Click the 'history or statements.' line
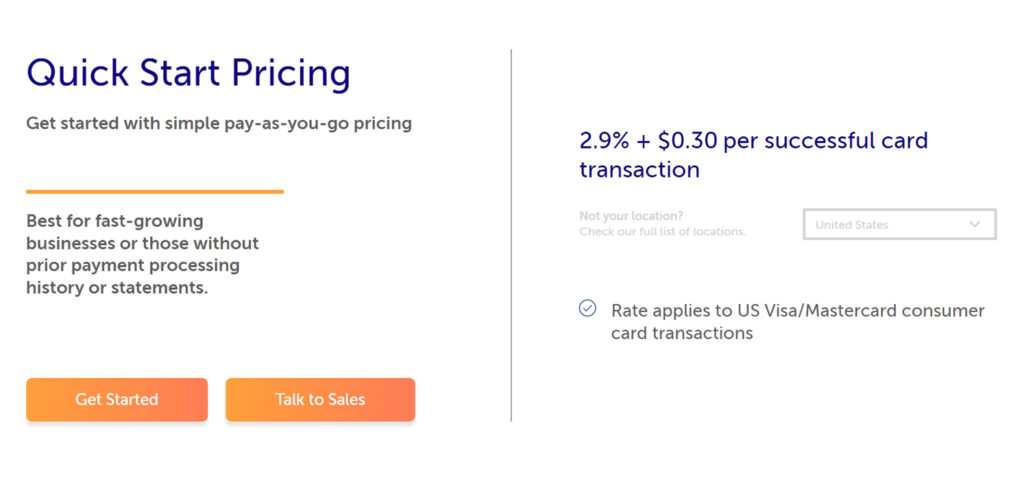The image size is (1024, 483). tap(117, 288)
